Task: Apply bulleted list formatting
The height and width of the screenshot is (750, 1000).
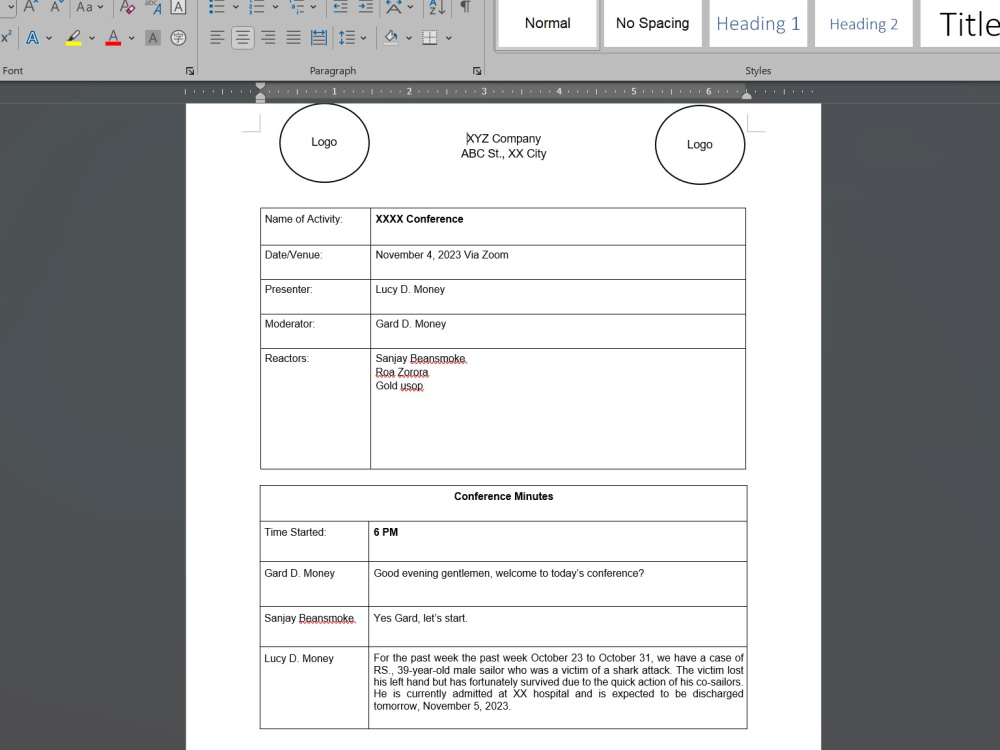Action: point(217,7)
